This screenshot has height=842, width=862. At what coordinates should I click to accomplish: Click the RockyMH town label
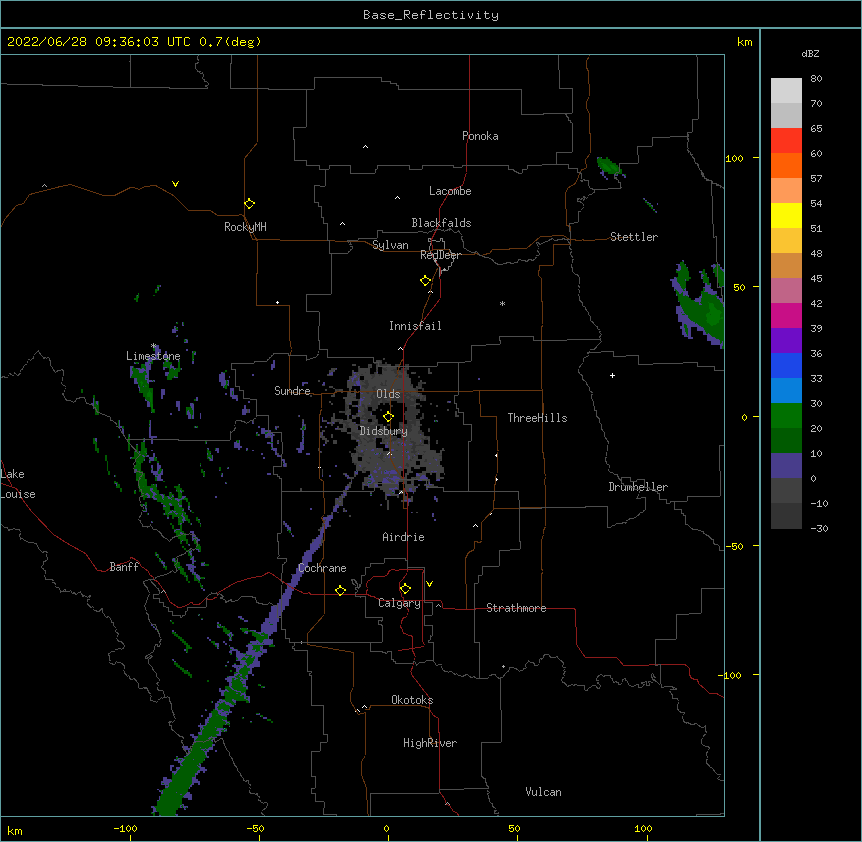tap(245, 227)
